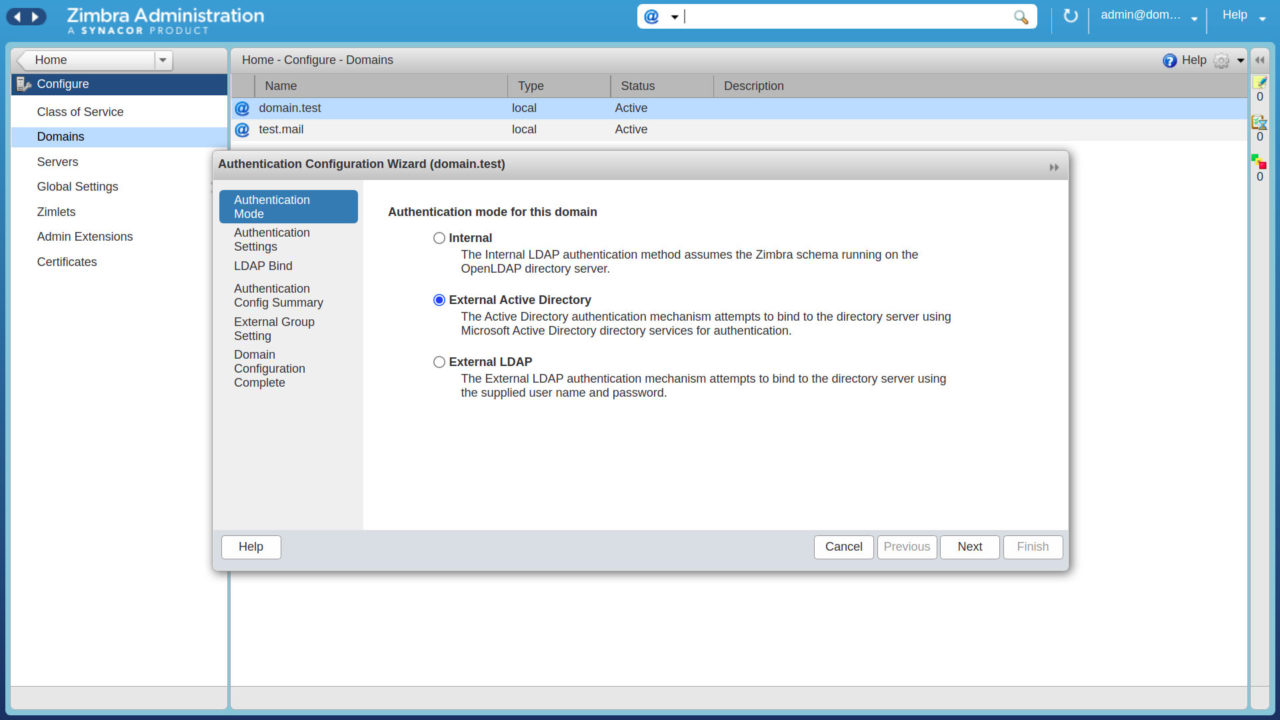Click the search magnifier icon

(1021, 16)
